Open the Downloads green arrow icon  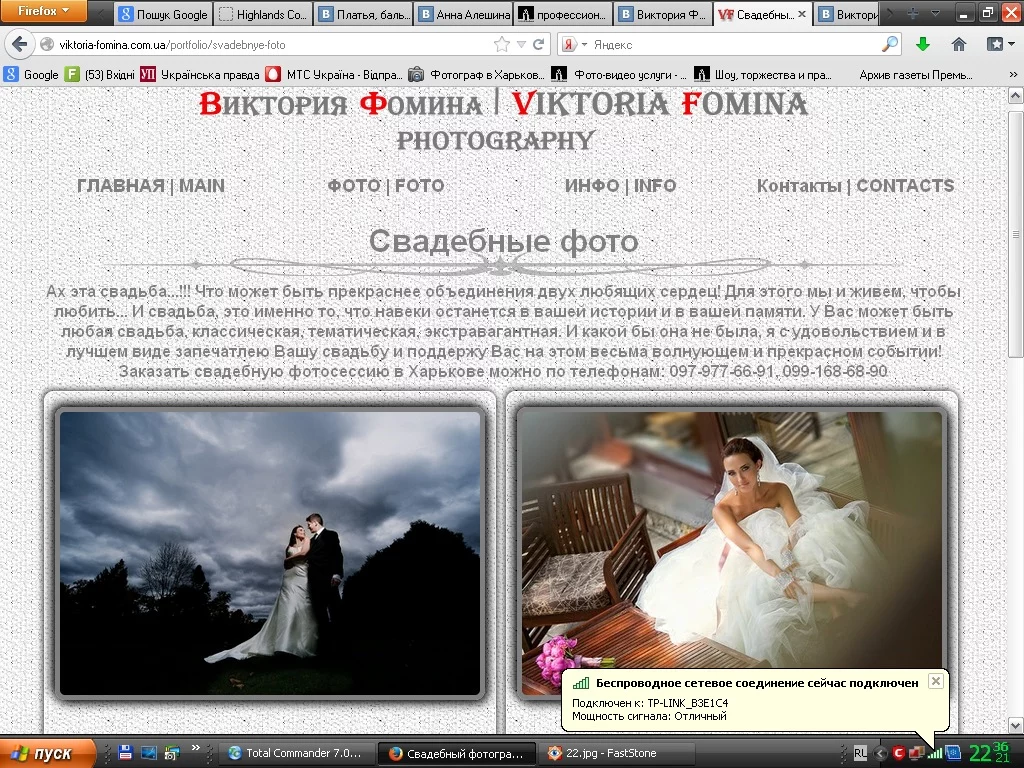[923, 44]
